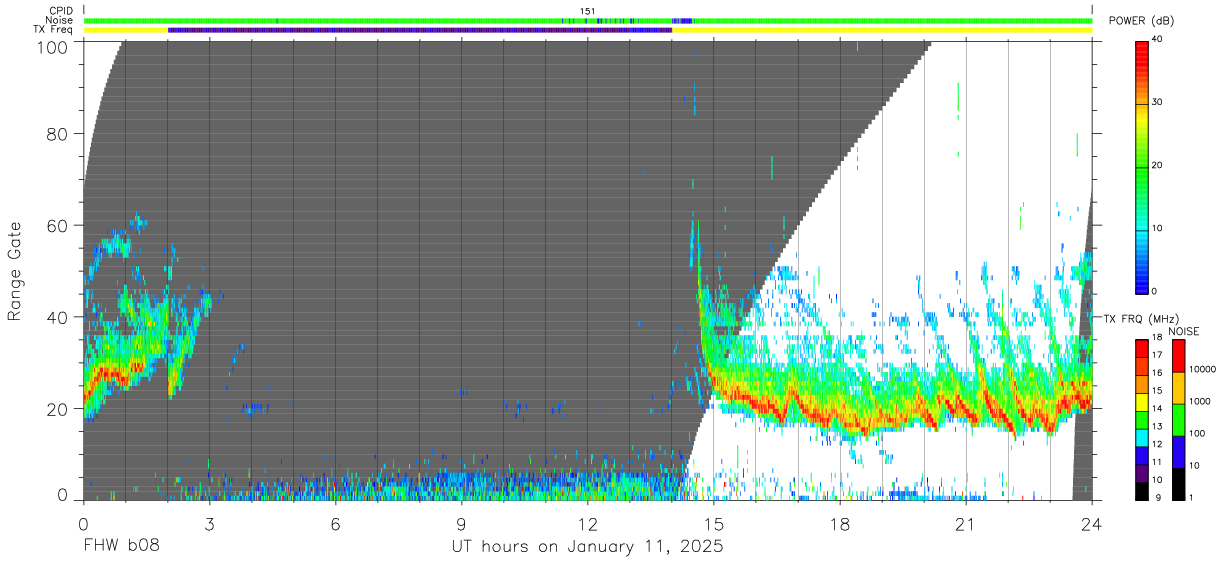Click the 13 tick on the TX FRQ scale

click(x=1160, y=427)
